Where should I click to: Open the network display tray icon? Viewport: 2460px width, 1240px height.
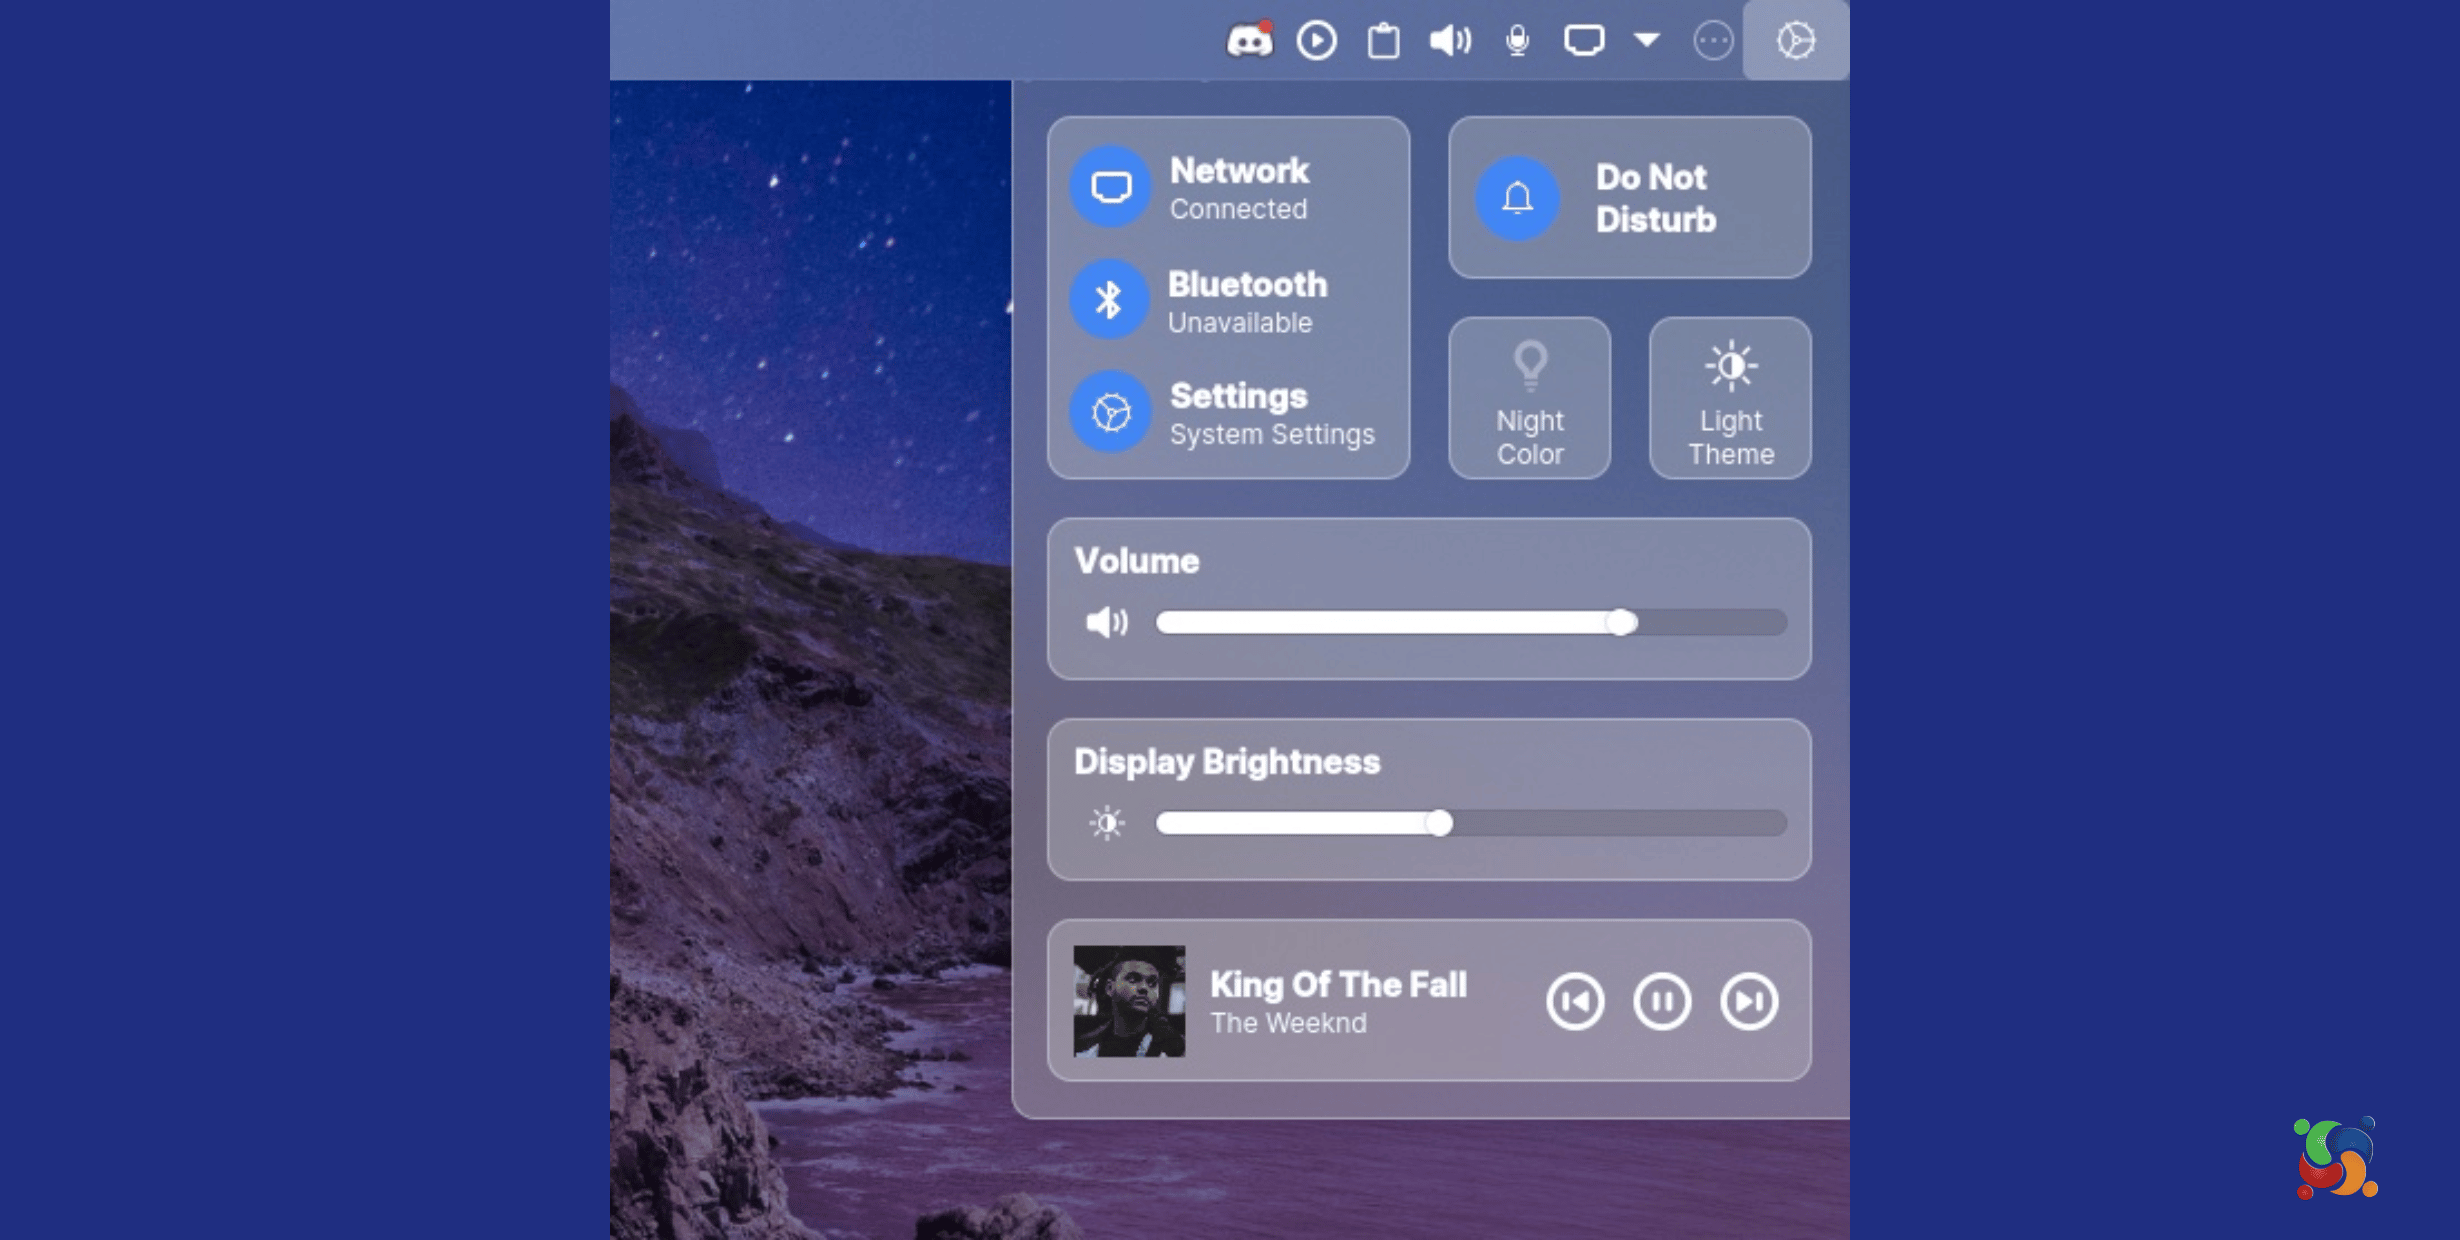click(1584, 40)
